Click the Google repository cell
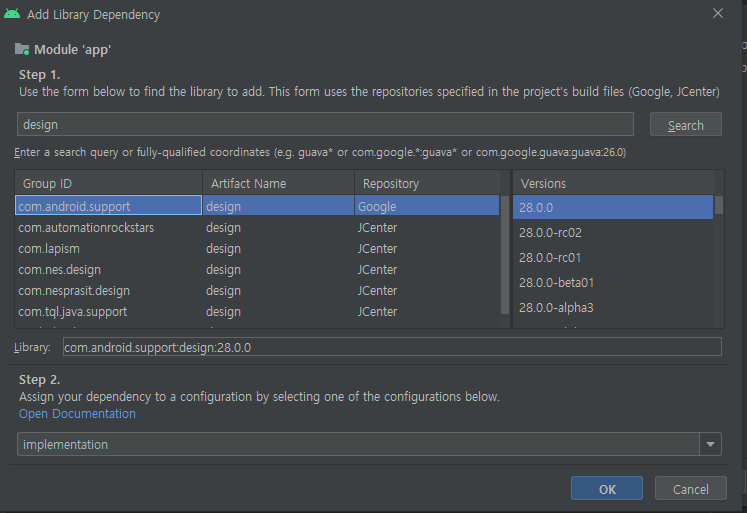747x513 pixels. coord(426,206)
